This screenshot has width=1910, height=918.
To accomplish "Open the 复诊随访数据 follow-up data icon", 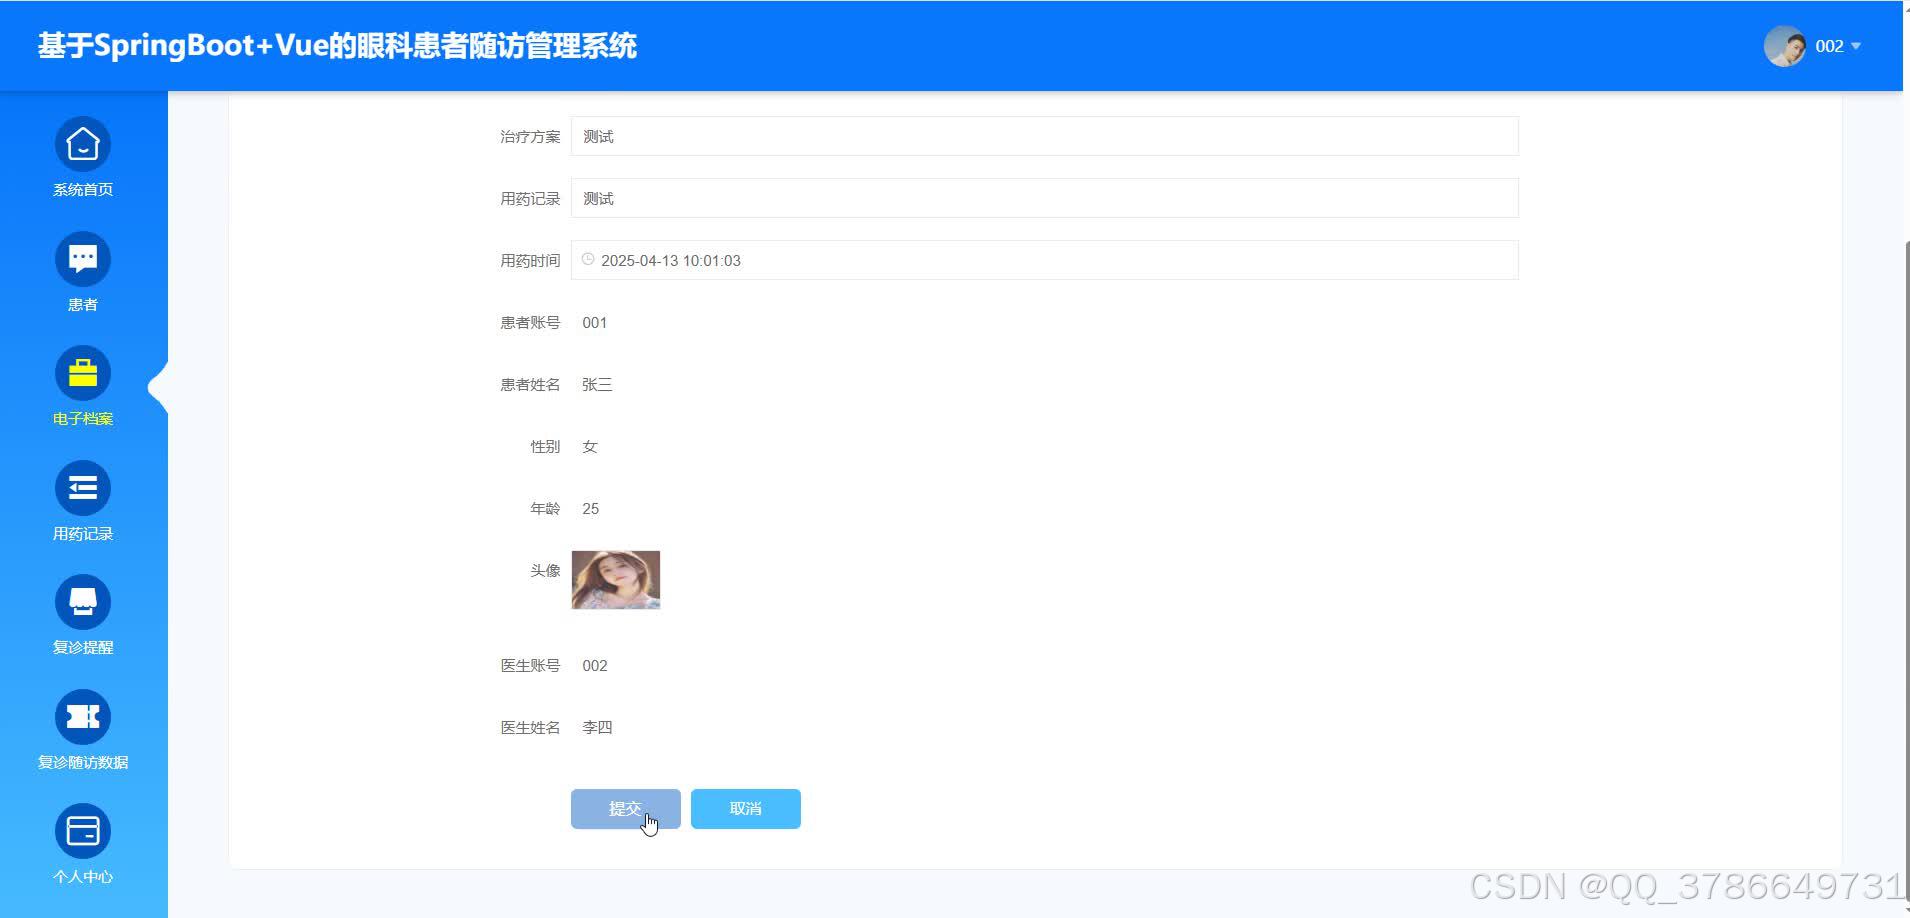I will pos(83,716).
